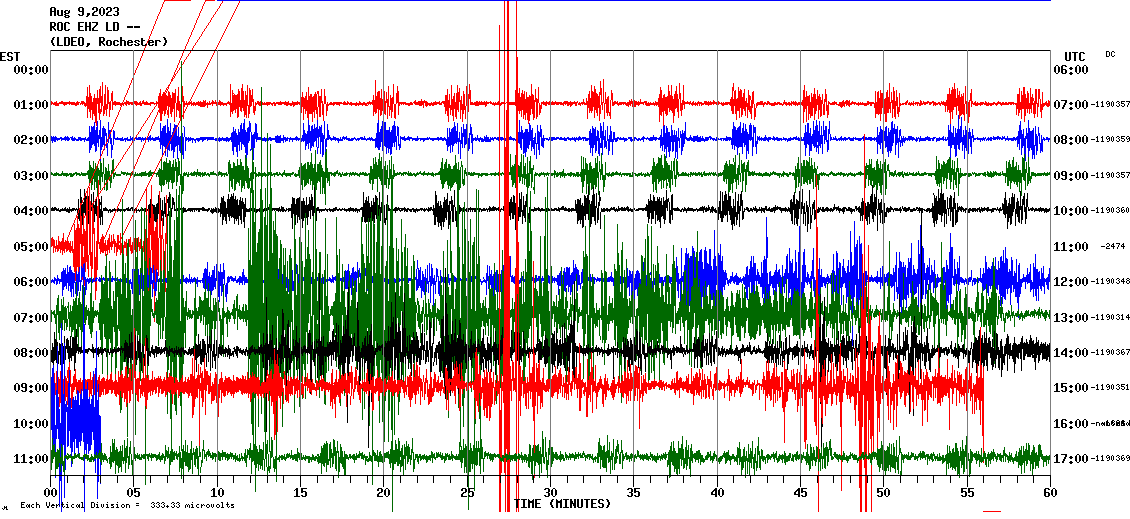Viewport: 1130px width, 519px height.
Task: Click the Aug 9,2023 date label
Action: [83, 12]
